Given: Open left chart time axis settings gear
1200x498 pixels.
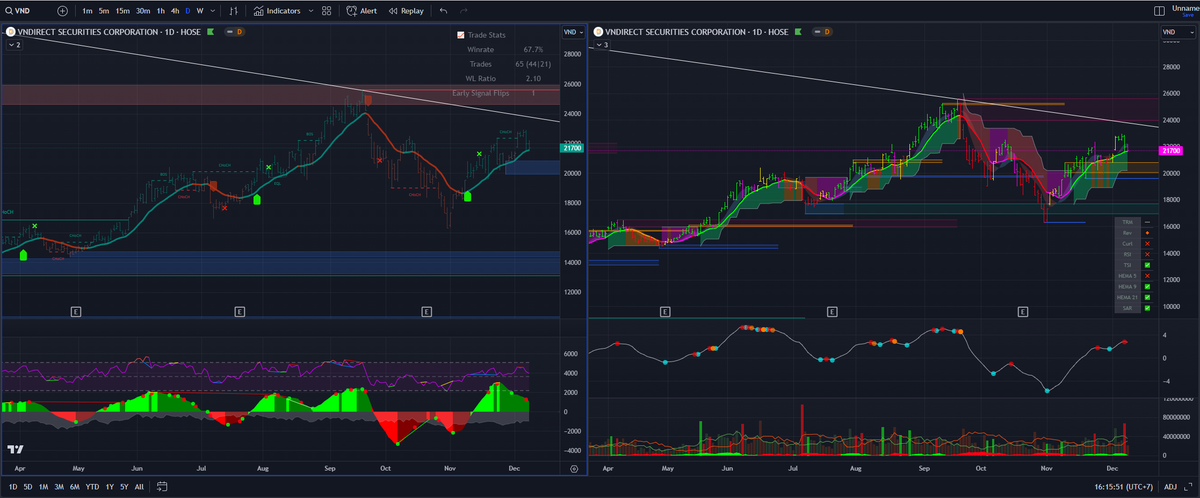Looking at the screenshot, I should pos(574,468).
